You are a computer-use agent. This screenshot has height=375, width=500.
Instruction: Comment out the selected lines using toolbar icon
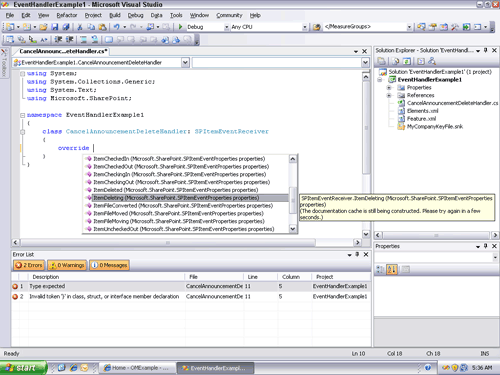point(83,40)
